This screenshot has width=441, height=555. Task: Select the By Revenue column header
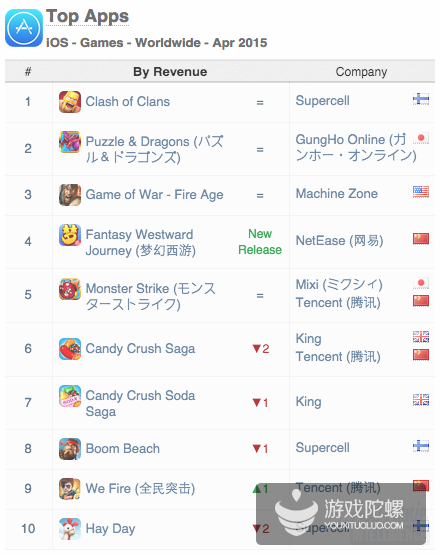pyautogui.click(x=170, y=72)
